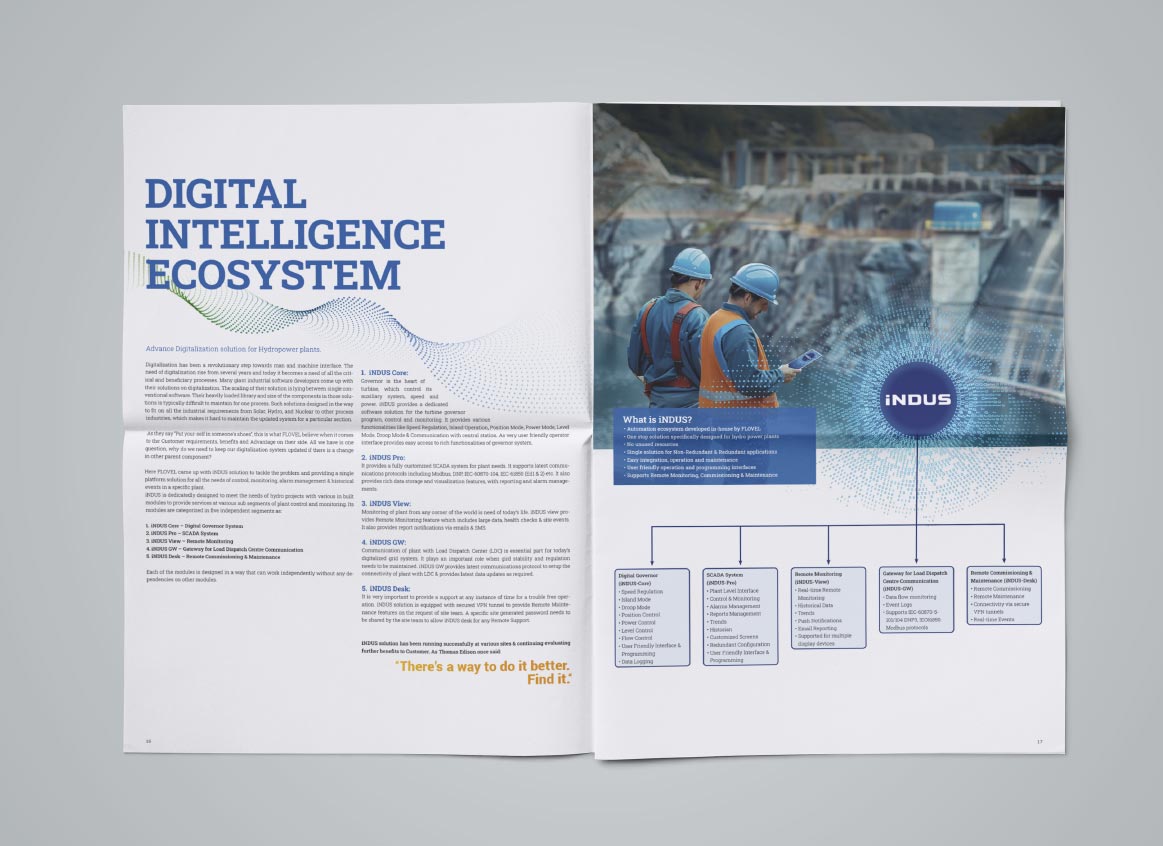The height and width of the screenshot is (846, 1163).
Task: Click the 'Digital Governor (iNDUS-Core)' box title
Action: (638, 579)
